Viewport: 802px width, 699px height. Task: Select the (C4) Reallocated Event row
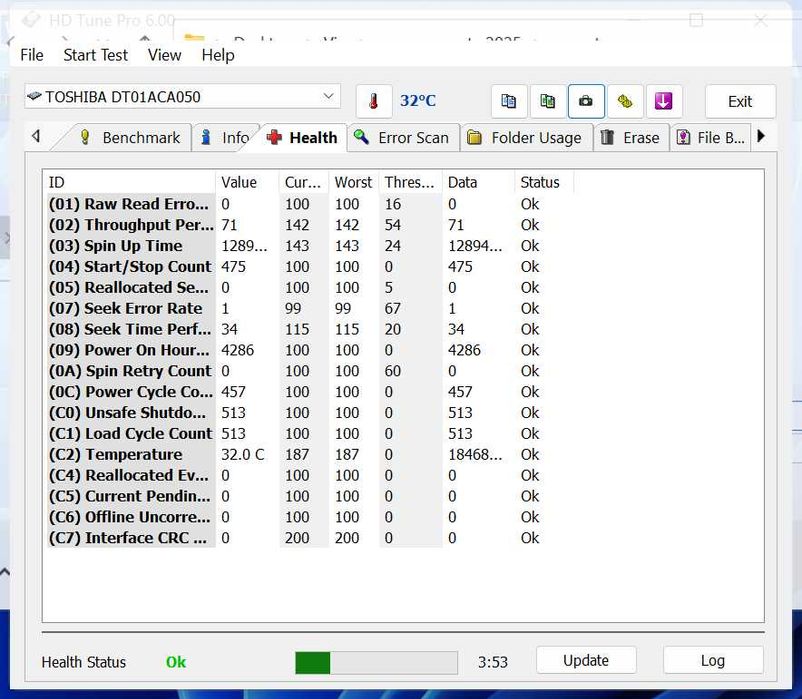click(x=310, y=475)
